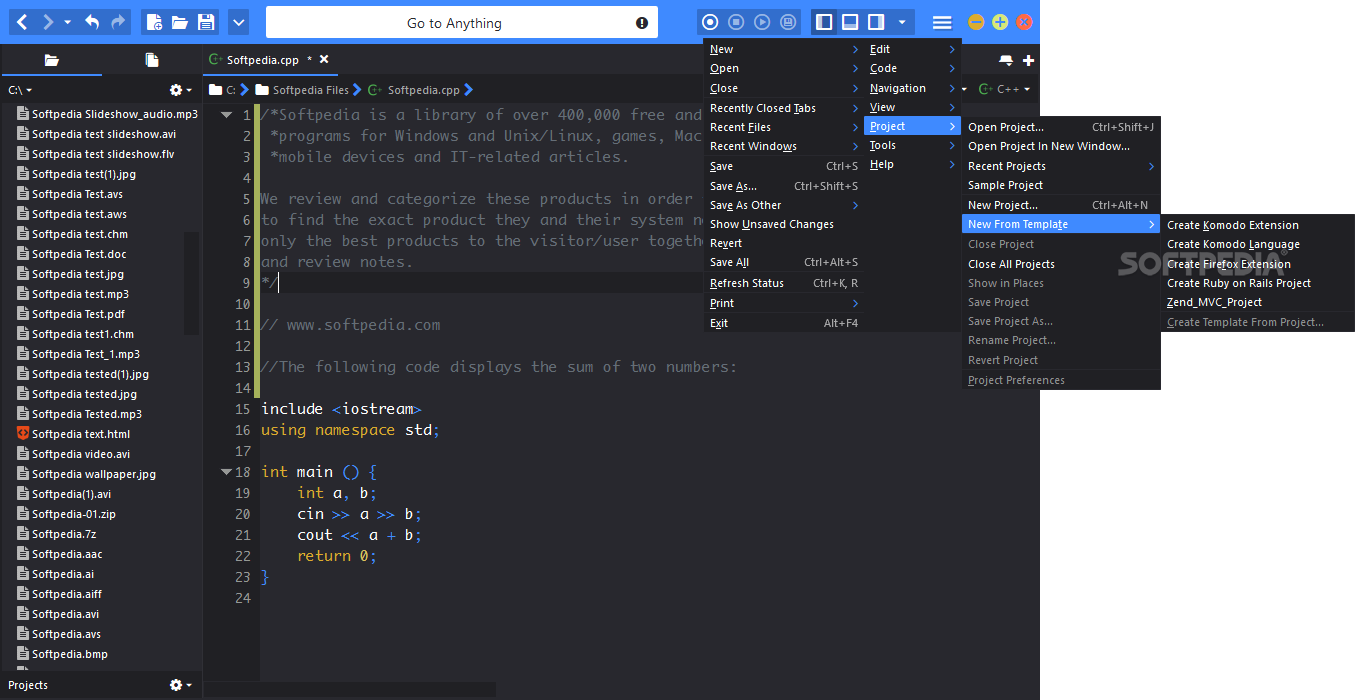Click Sample Project menu entry
1355x700 pixels.
[x=1061, y=185]
